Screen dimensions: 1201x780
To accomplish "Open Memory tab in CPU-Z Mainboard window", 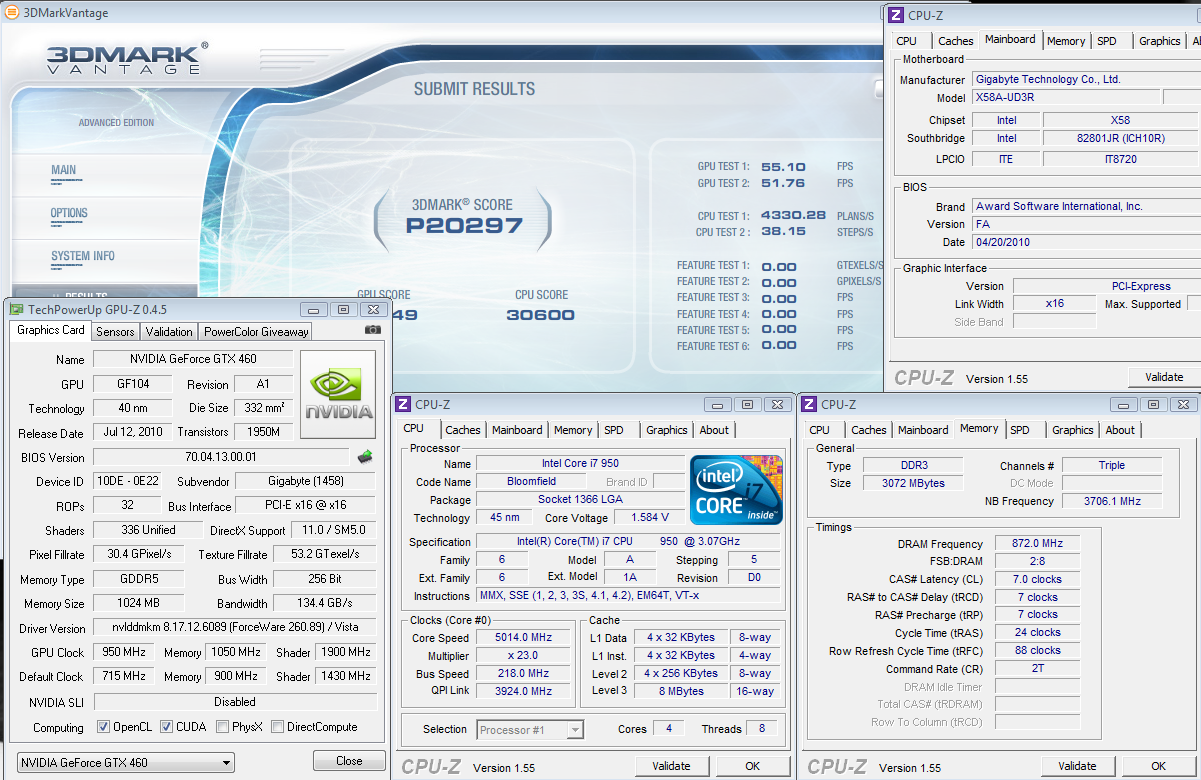I will [1066, 41].
